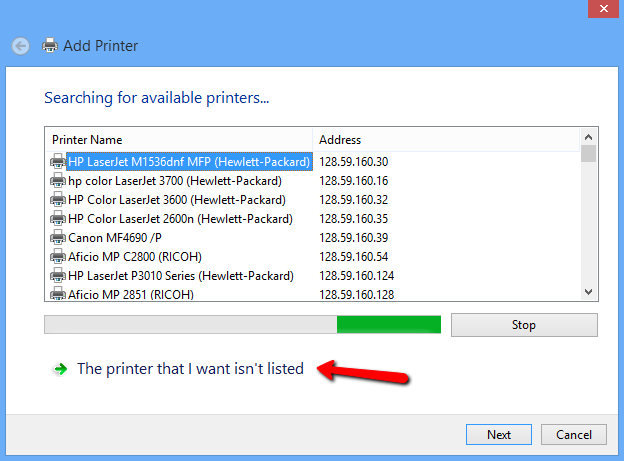Click the Canon MF4690 /P printer icon
The image size is (624, 461).
[58, 237]
